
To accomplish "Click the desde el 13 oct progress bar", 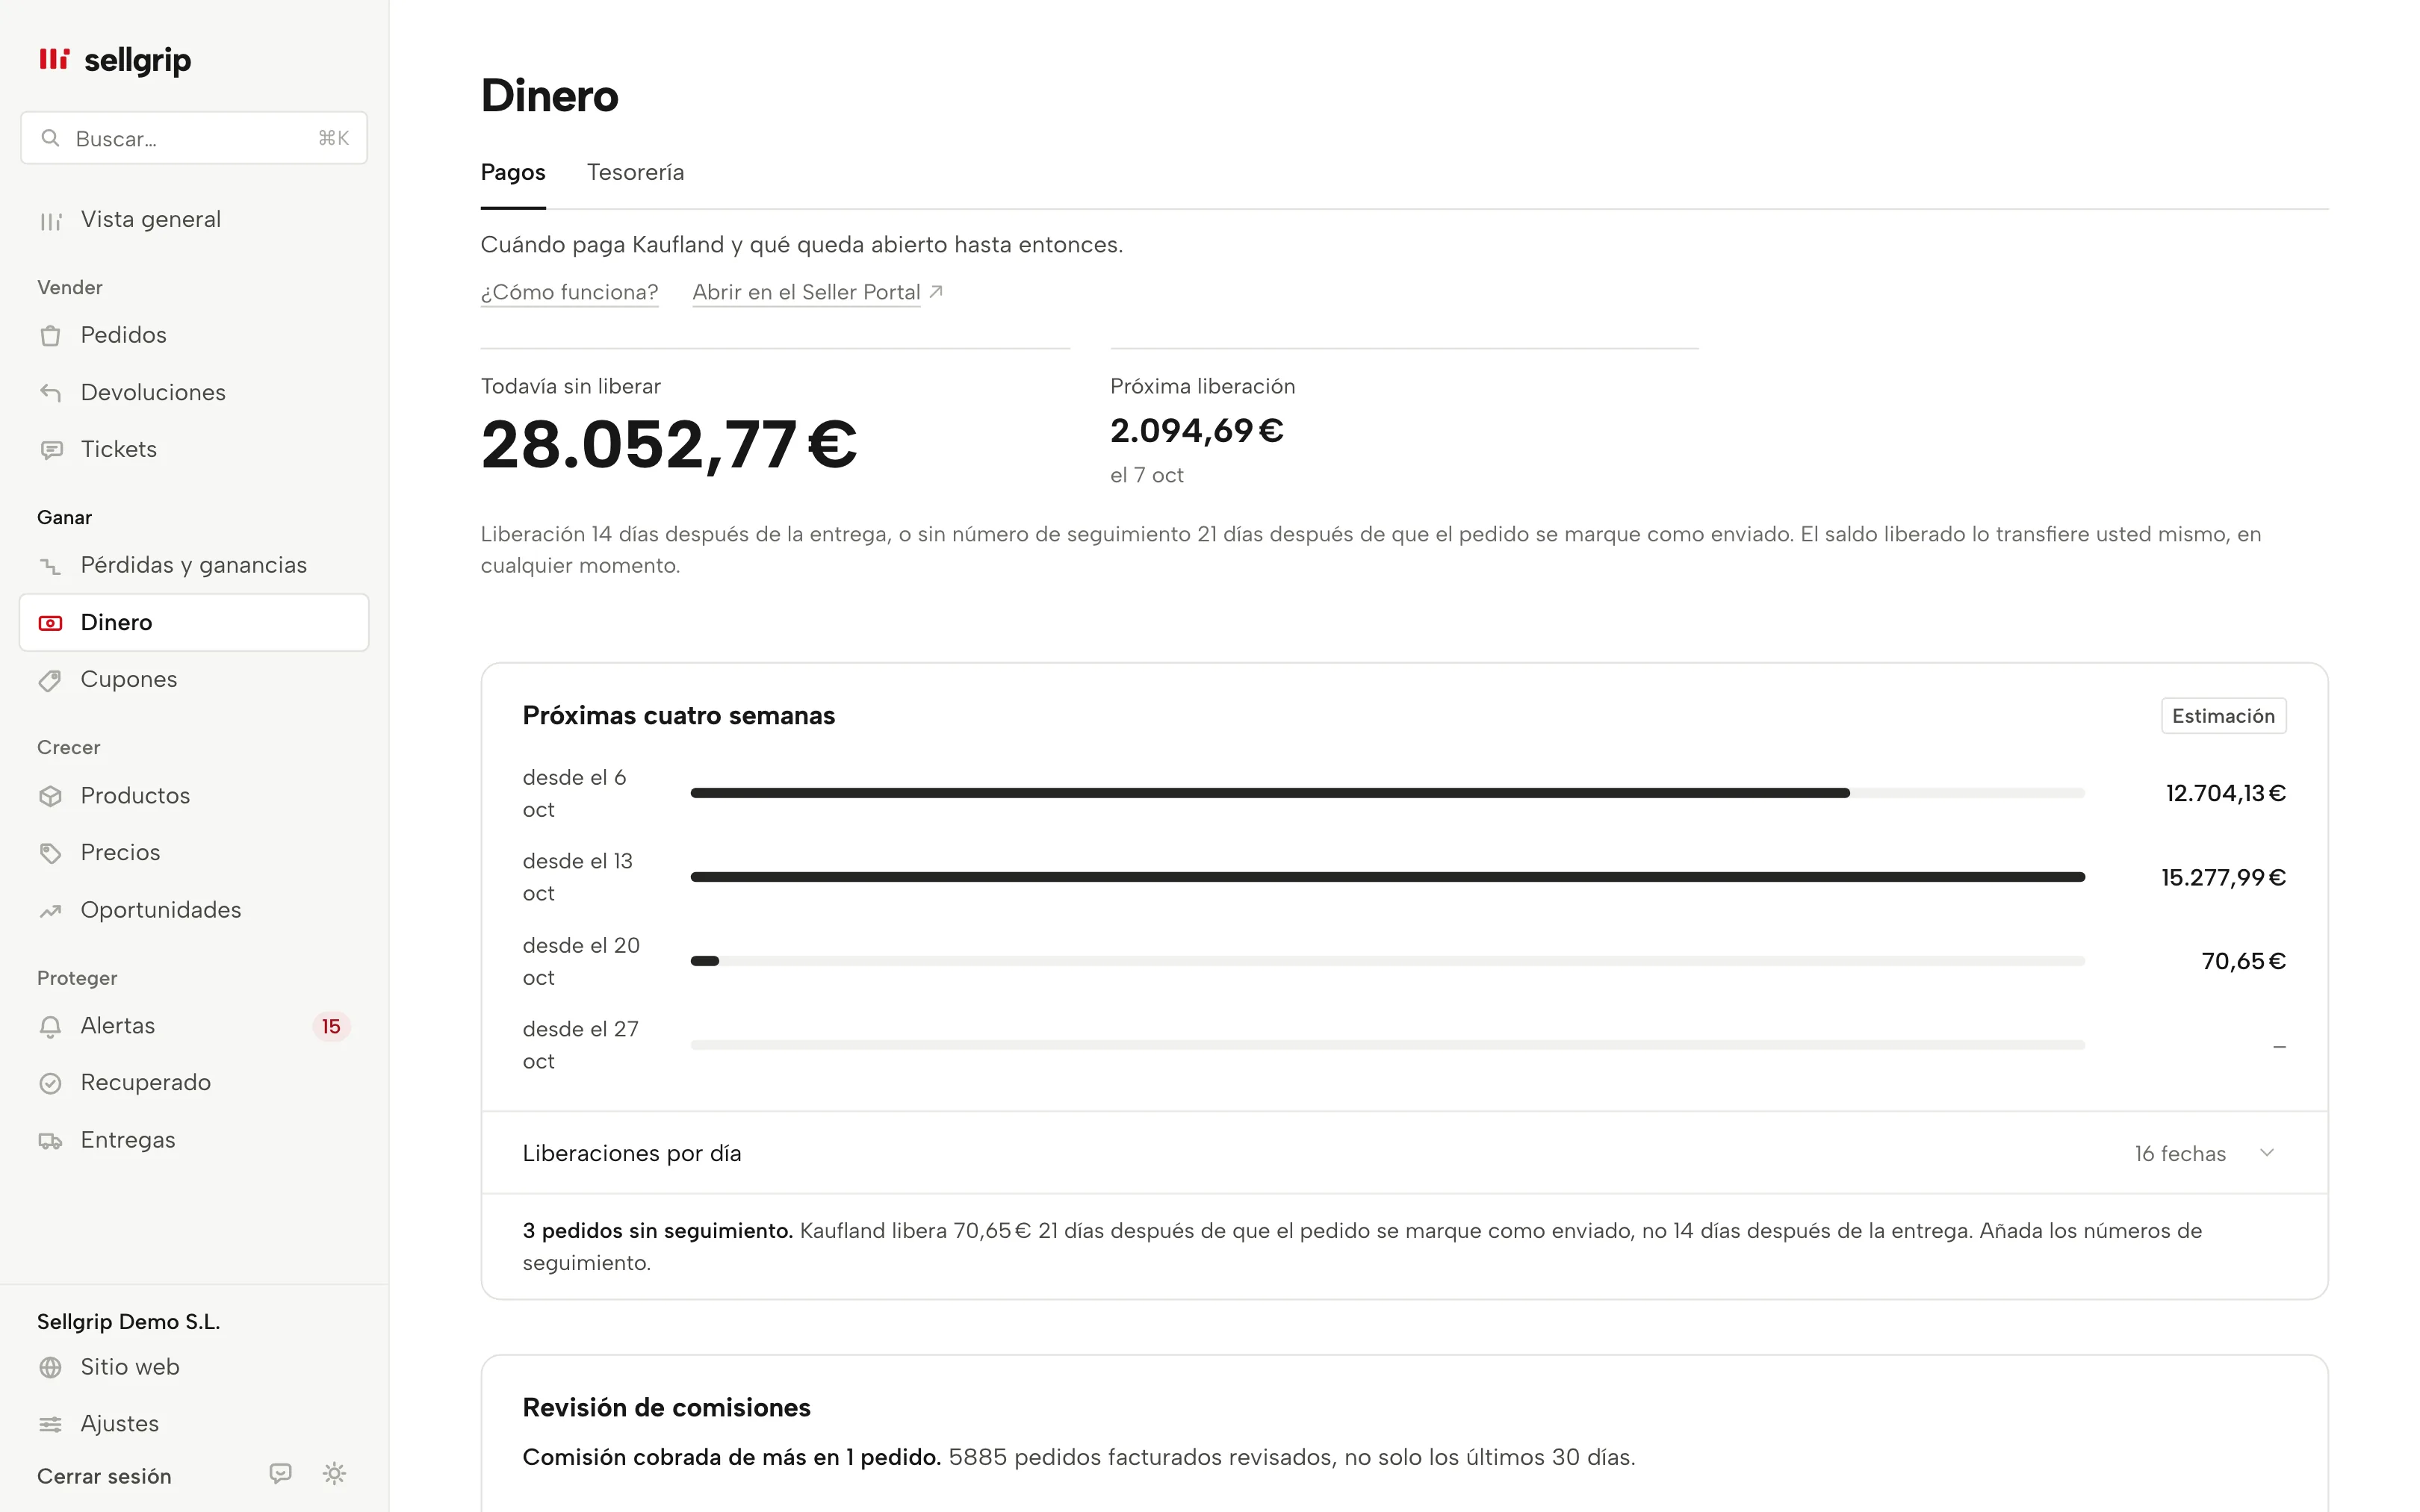I will click(x=1387, y=877).
